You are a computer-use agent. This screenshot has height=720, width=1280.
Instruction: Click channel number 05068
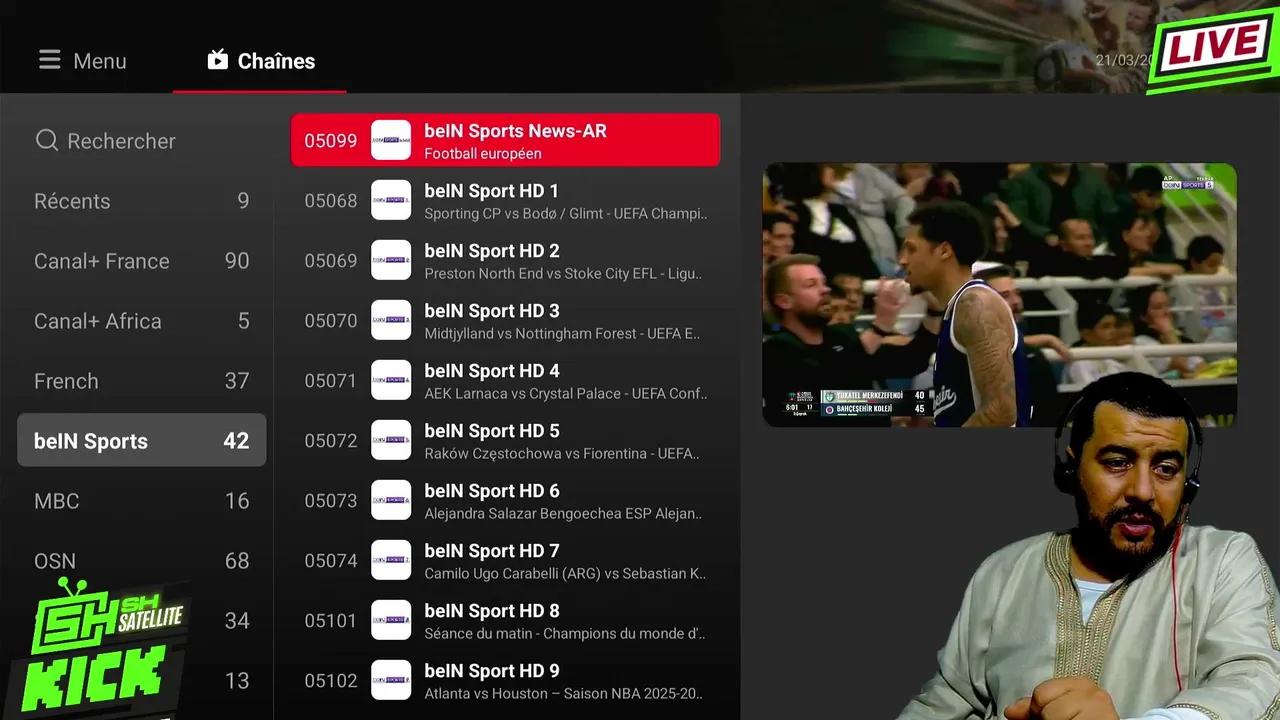331,201
